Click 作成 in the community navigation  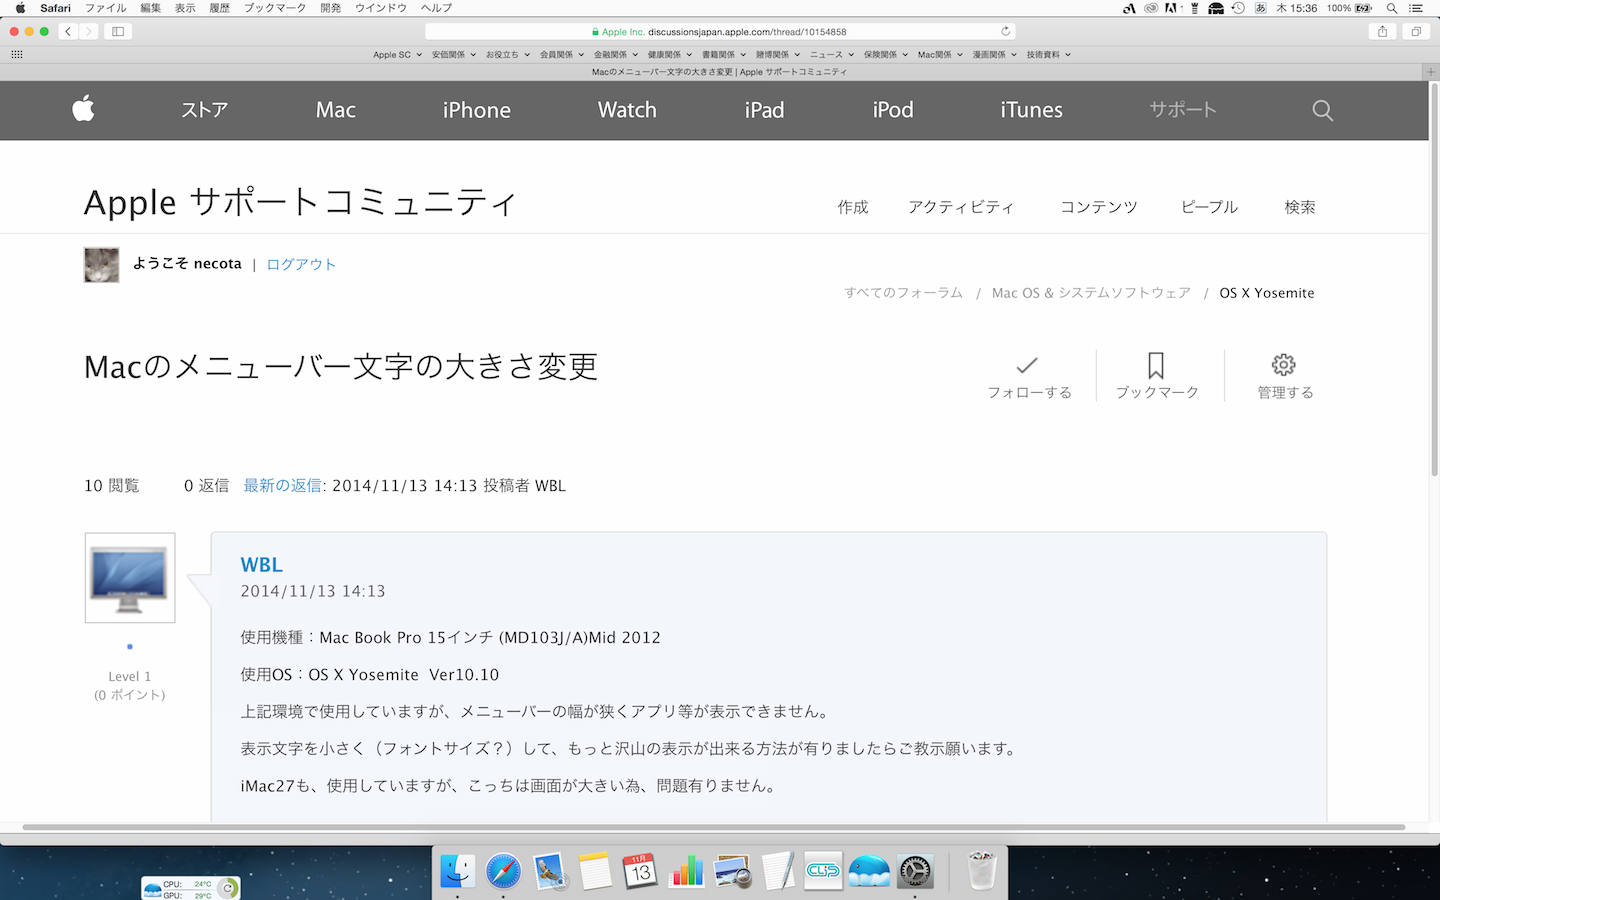[x=853, y=207]
